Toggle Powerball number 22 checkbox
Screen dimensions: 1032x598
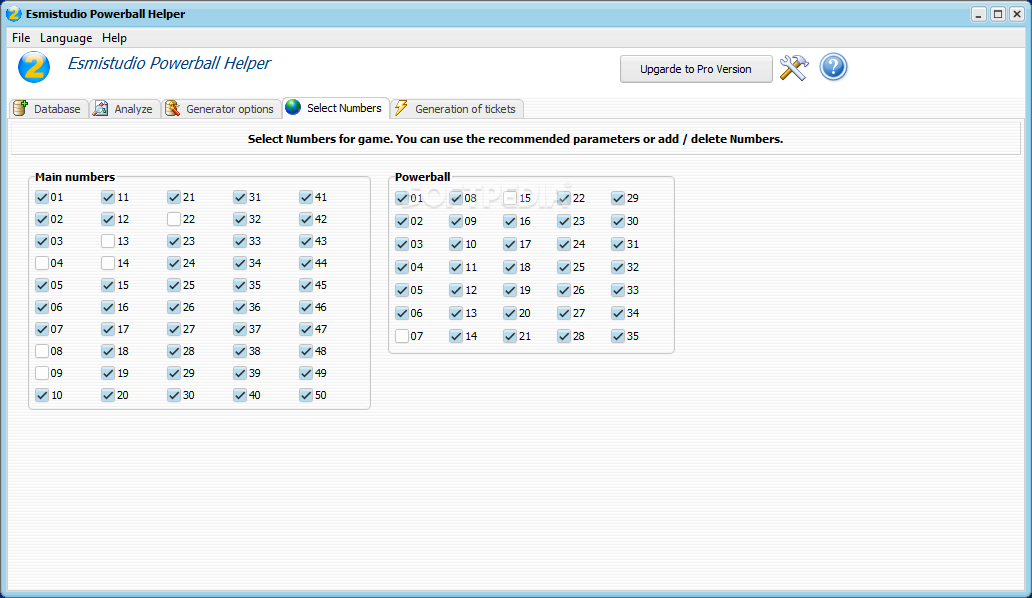click(x=564, y=198)
